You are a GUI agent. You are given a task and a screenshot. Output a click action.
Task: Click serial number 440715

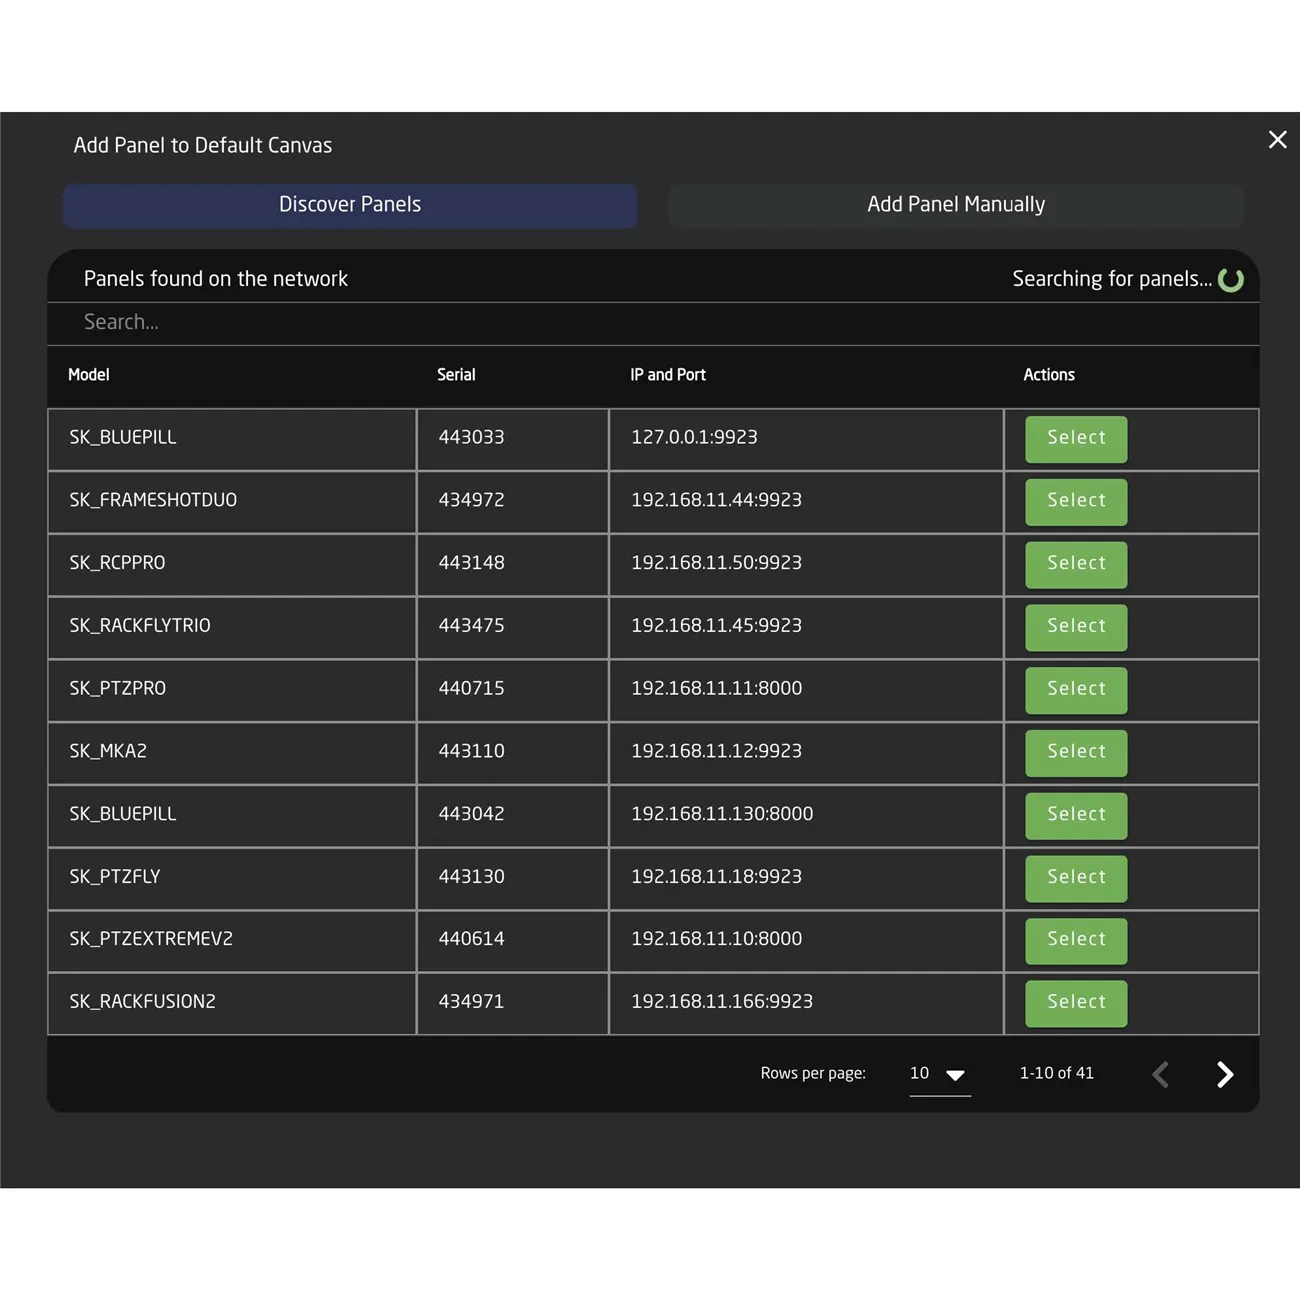pyautogui.click(x=471, y=688)
